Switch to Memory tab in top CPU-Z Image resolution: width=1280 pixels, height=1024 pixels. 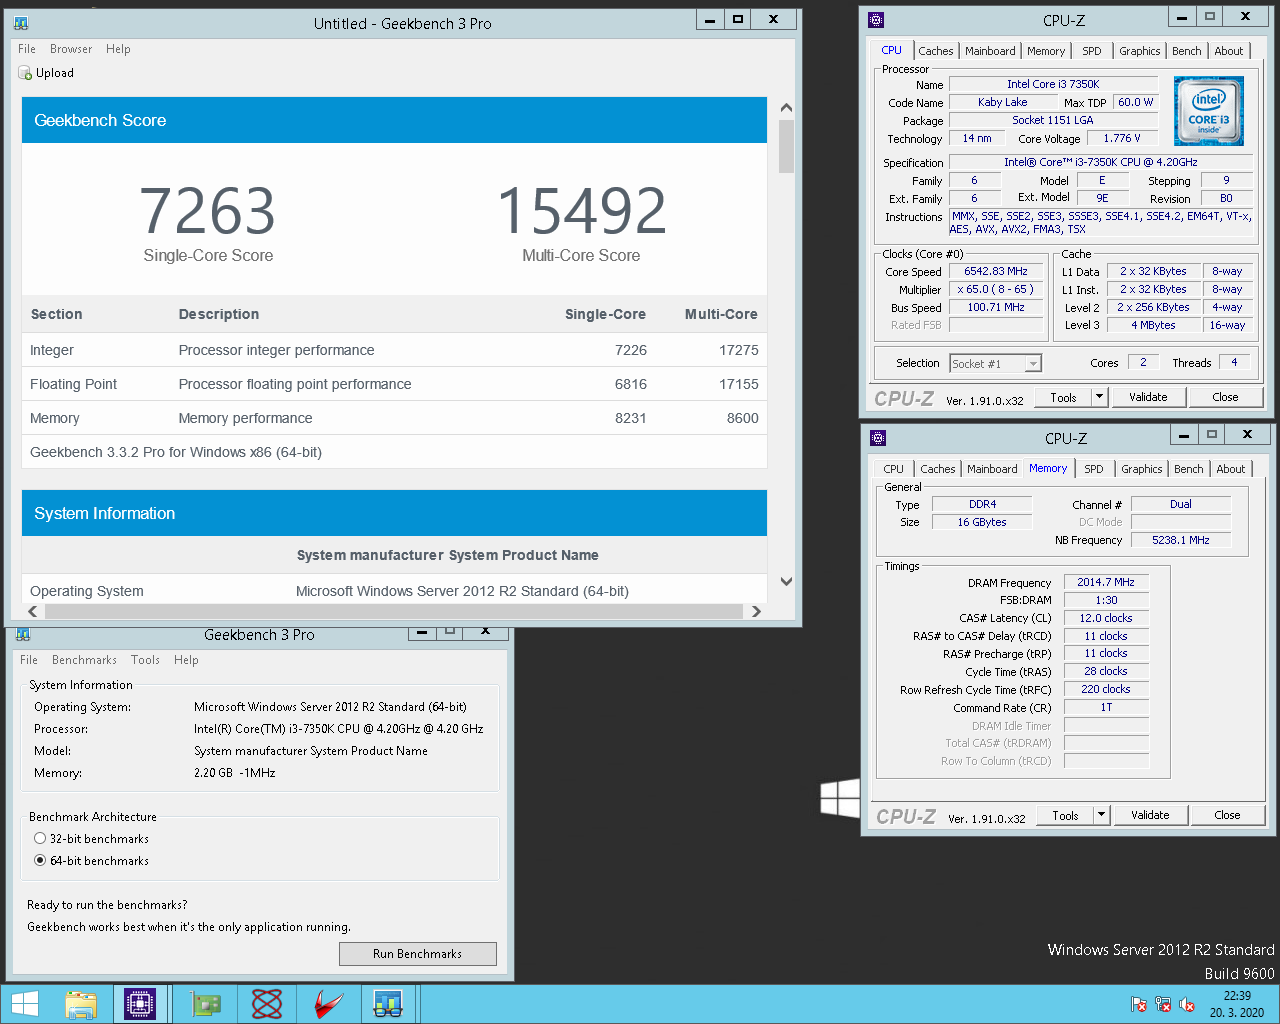click(1046, 51)
